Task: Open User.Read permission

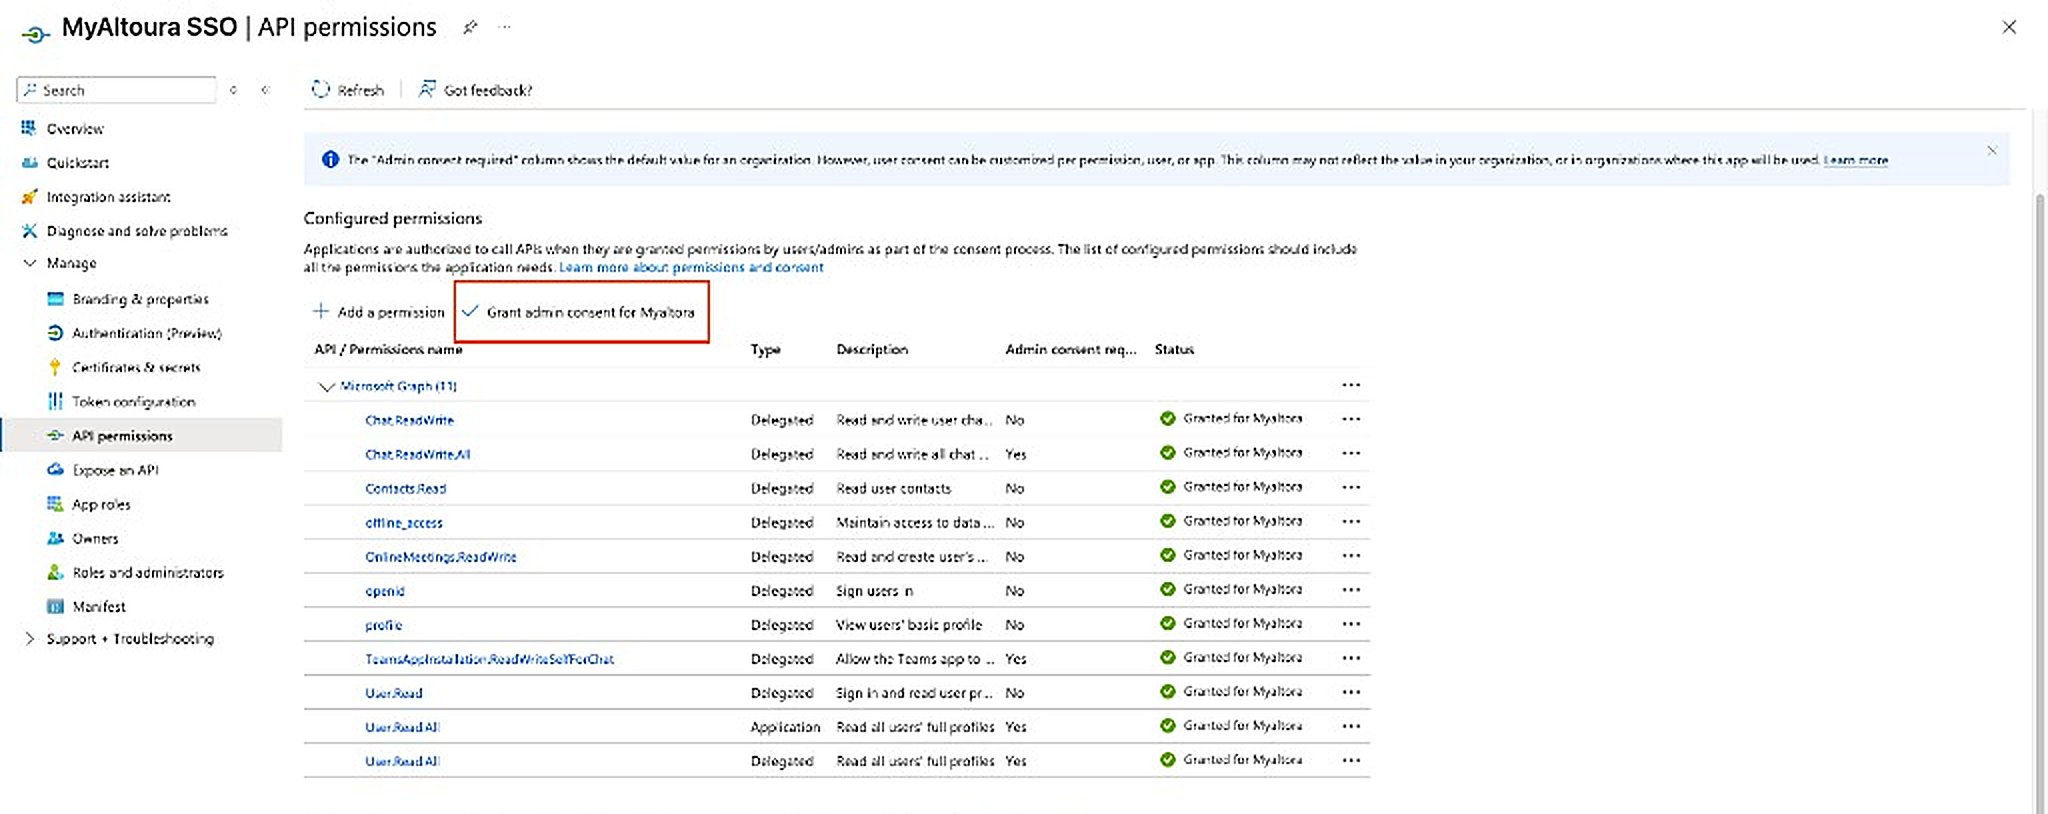Action: click(394, 693)
